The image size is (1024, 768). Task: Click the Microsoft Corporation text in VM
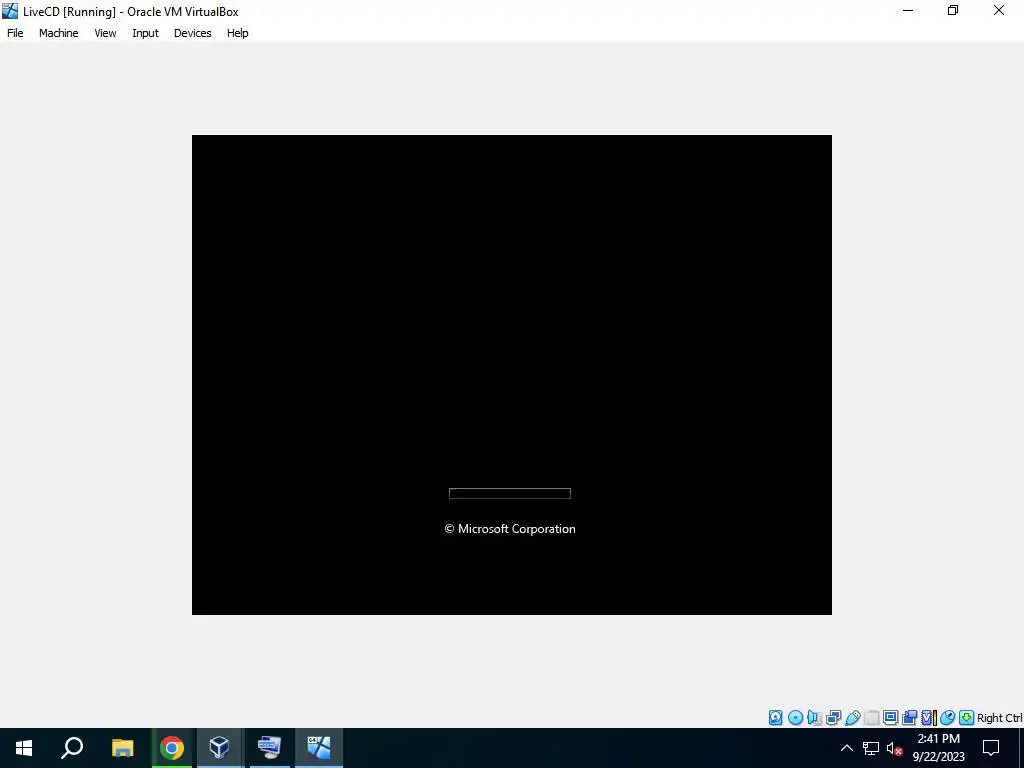pyautogui.click(x=509, y=529)
